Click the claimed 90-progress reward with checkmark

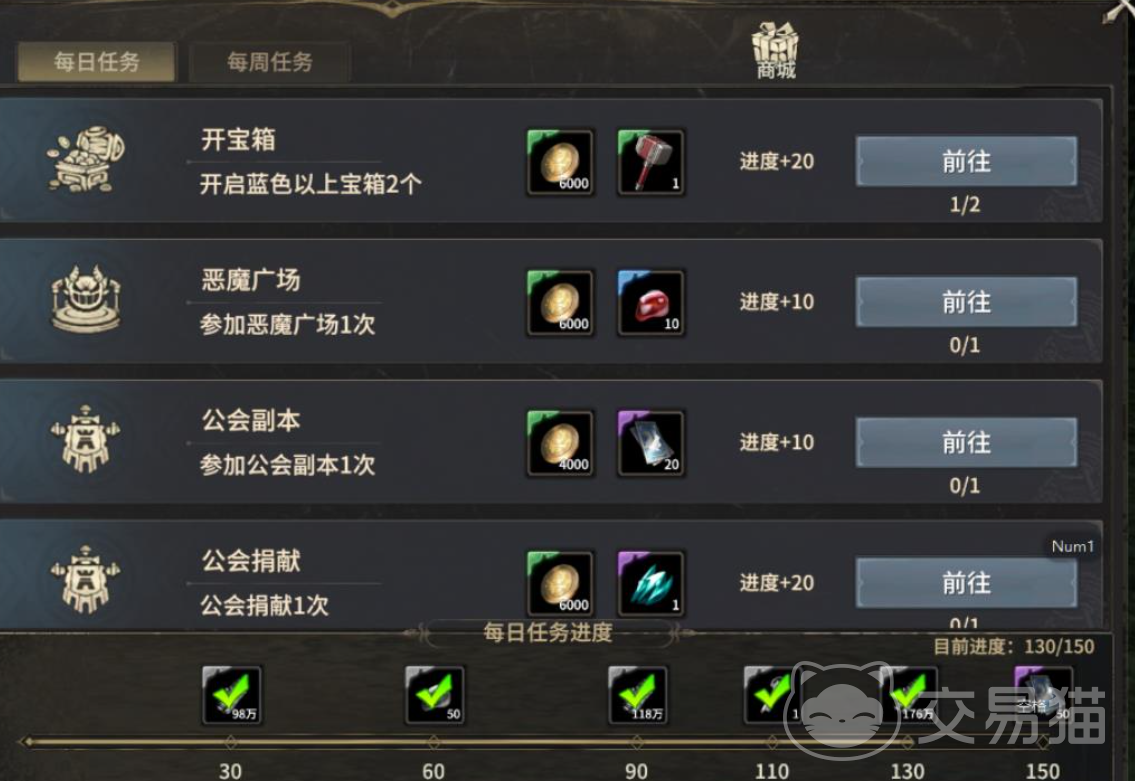point(637,695)
